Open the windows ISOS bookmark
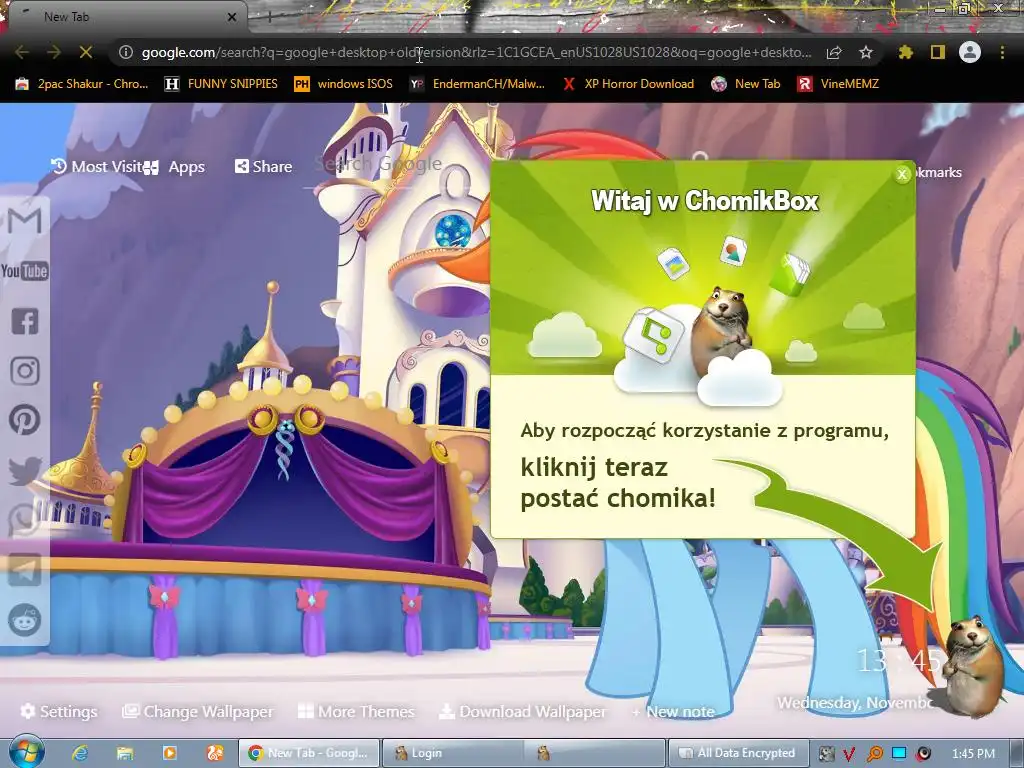The image size is (1024, 768). [344, 84]
